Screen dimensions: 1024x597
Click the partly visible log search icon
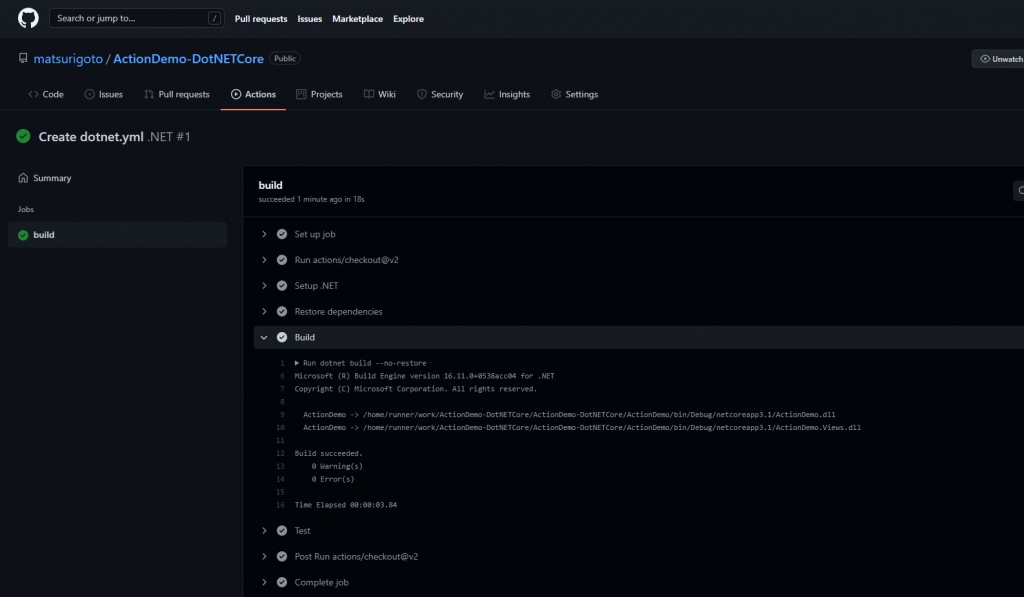coord(1019,190)
